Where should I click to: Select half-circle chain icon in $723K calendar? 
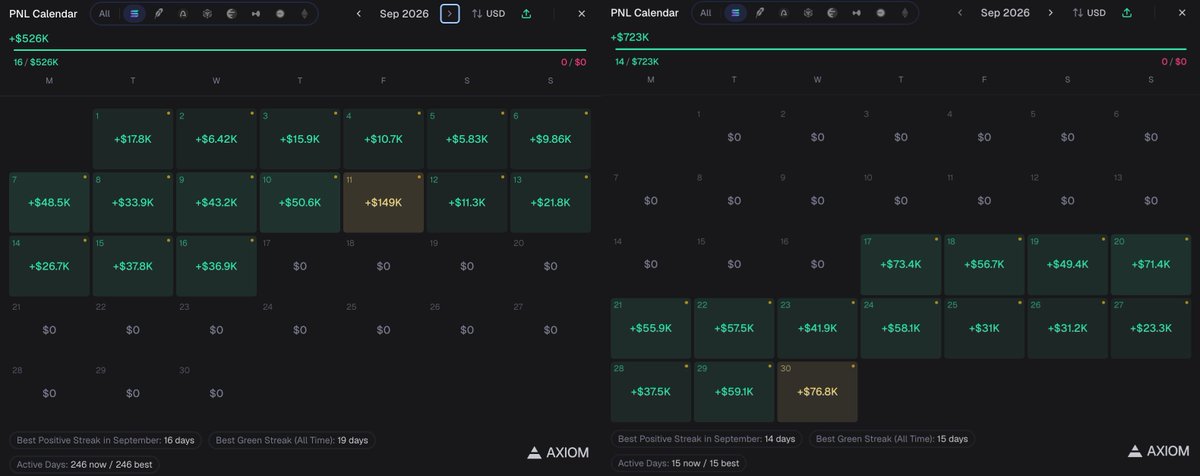[832, 13]
